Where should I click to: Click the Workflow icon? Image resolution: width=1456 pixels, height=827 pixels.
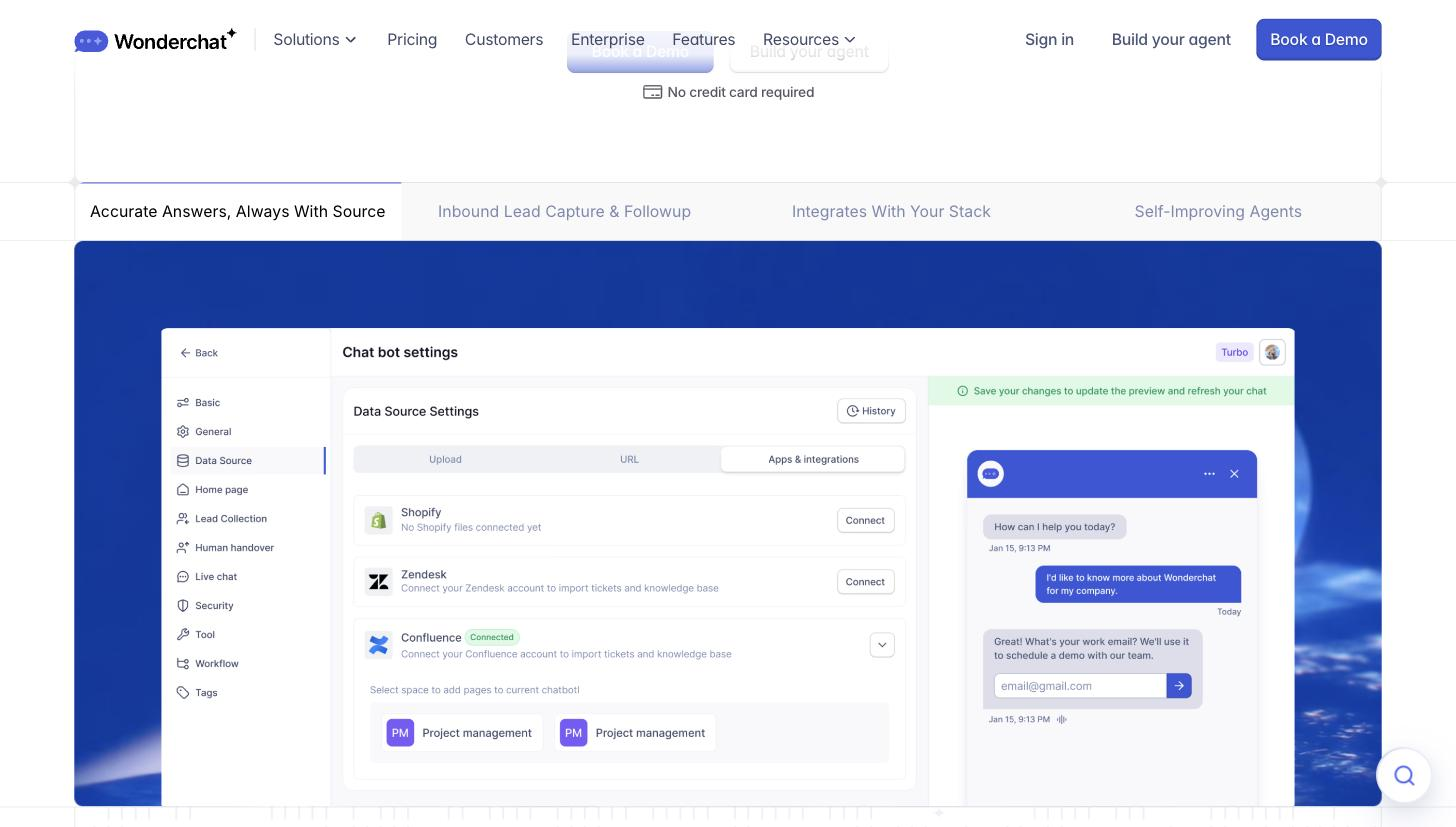[x=183, y=664]
